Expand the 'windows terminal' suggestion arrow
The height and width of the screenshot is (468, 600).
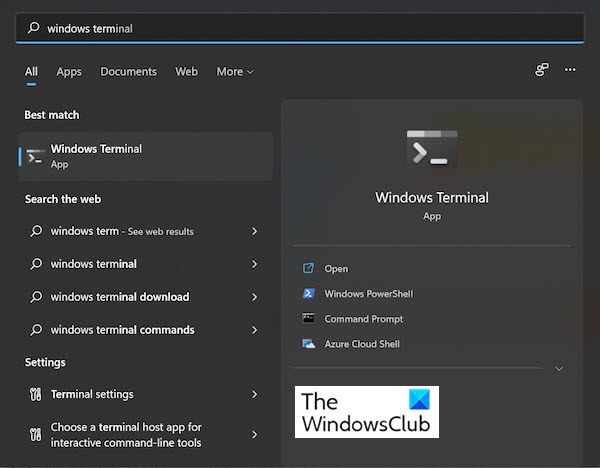click(254, 264)
